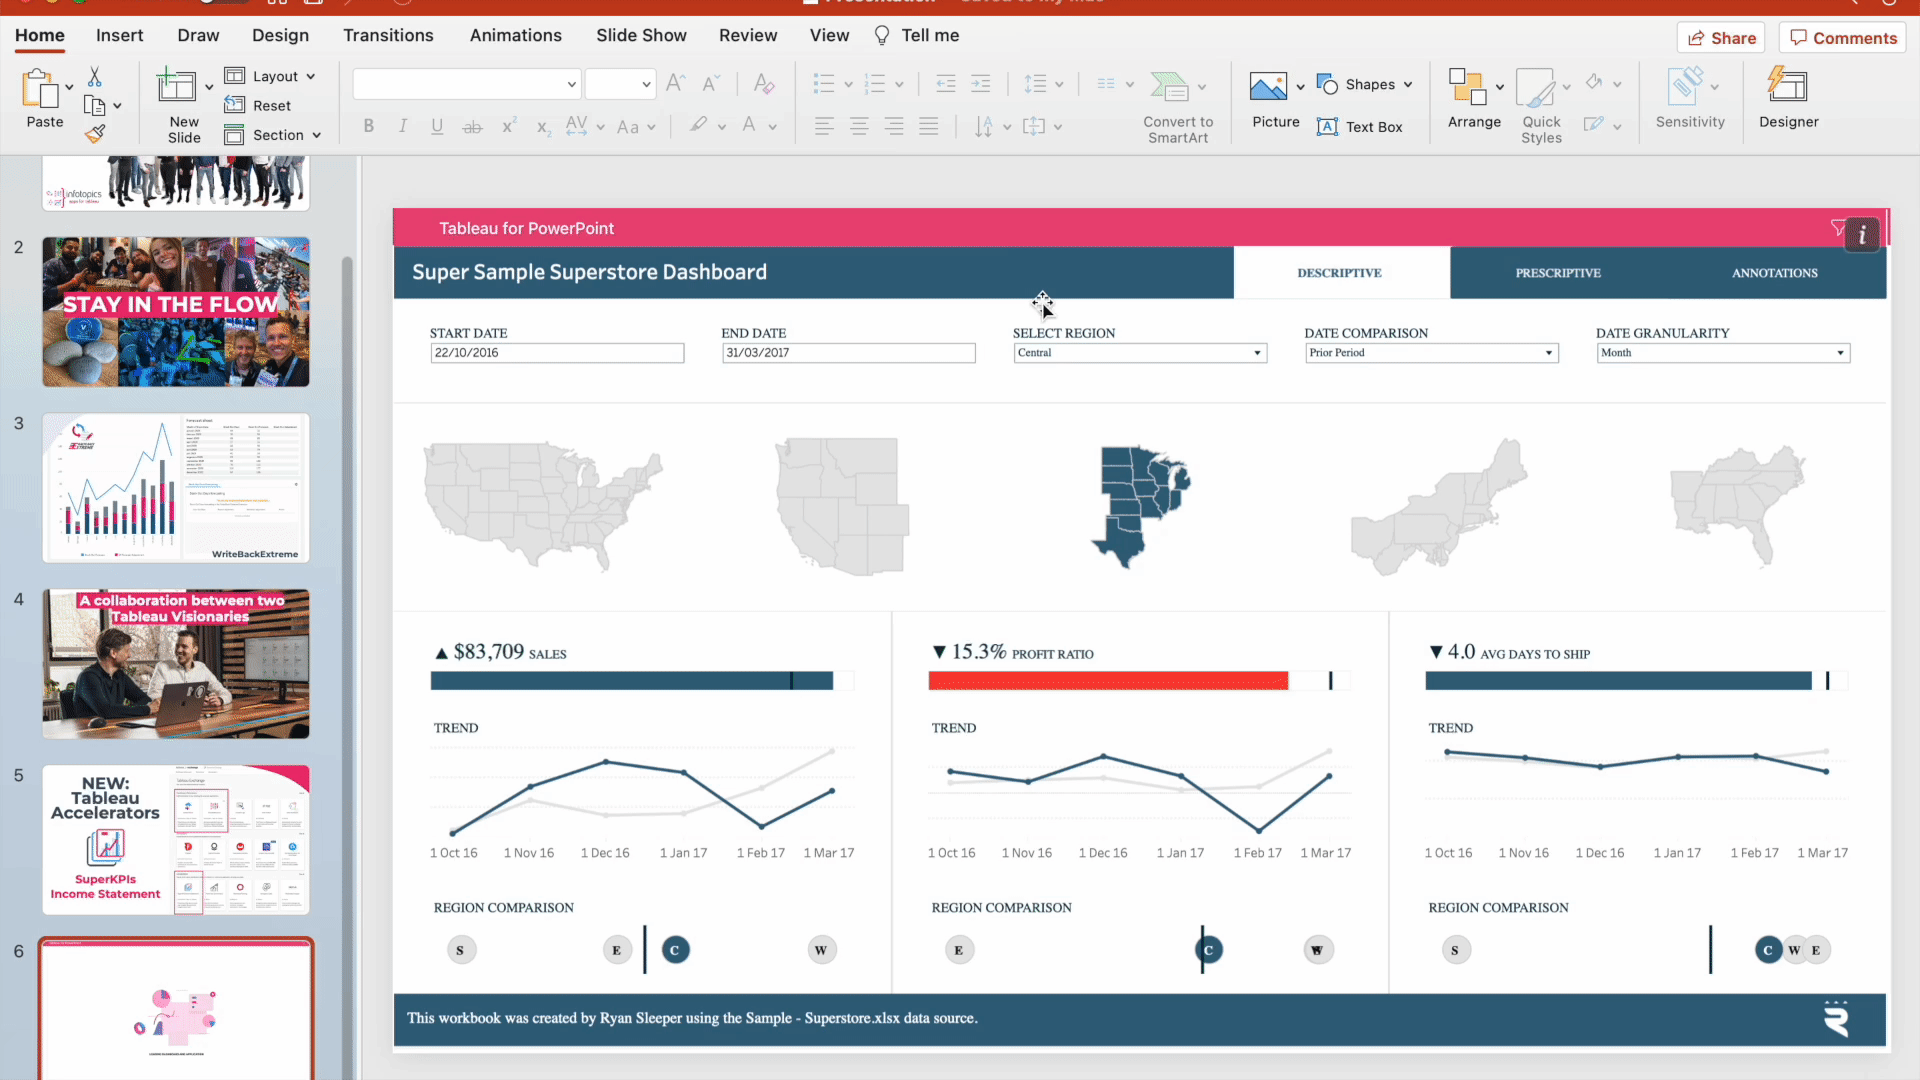The width and height of the screenshot is (1920, 1080).
Task: Switch to the PRESCRIPTIVE tab
Action: [1557, 273]
